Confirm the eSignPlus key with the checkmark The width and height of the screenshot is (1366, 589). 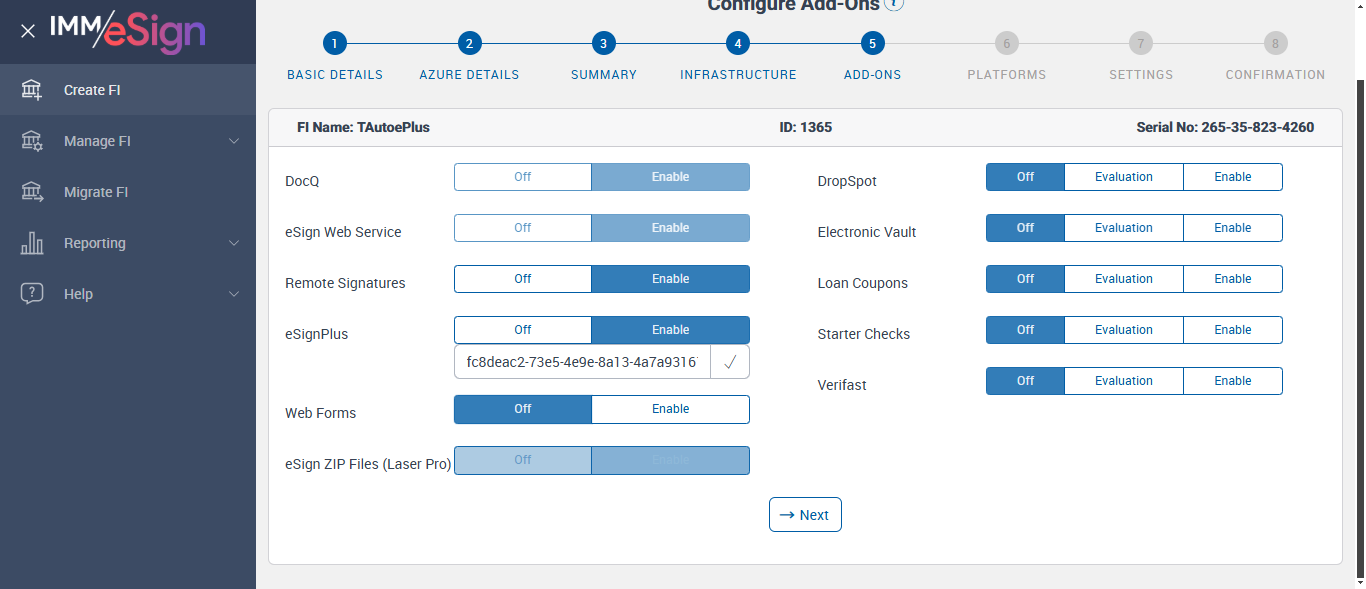click(730, 362)
